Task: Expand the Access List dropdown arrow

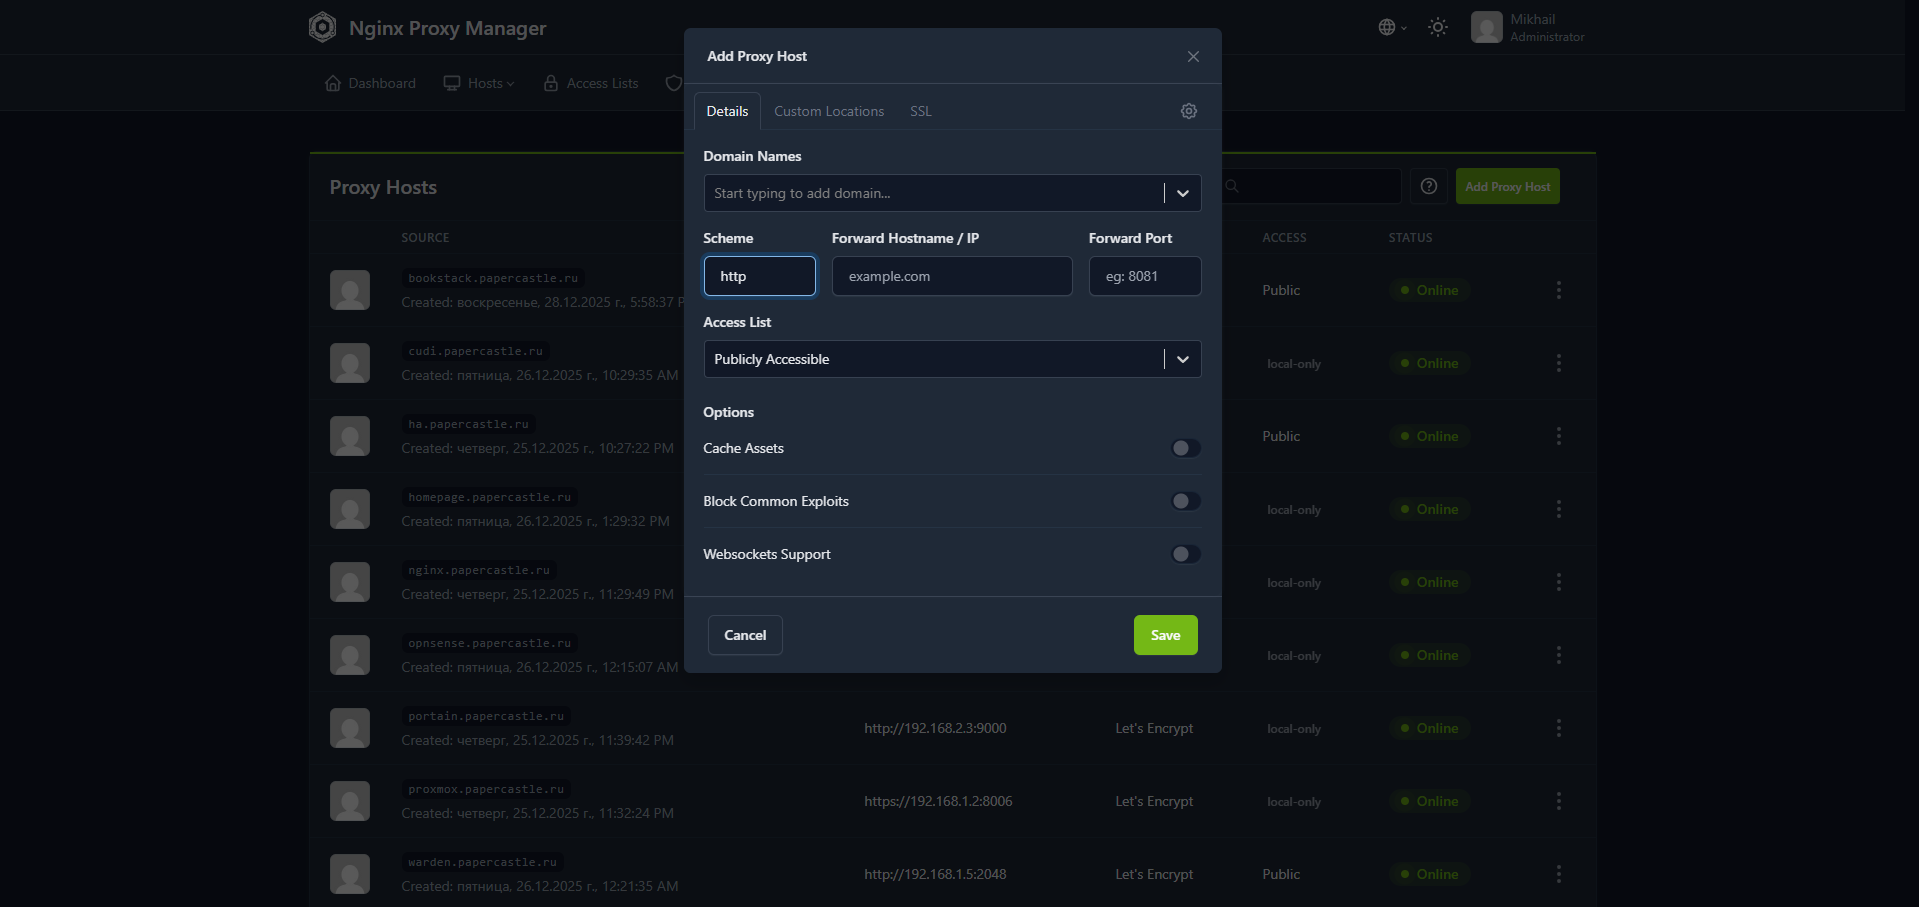Action: [1183, 359]
